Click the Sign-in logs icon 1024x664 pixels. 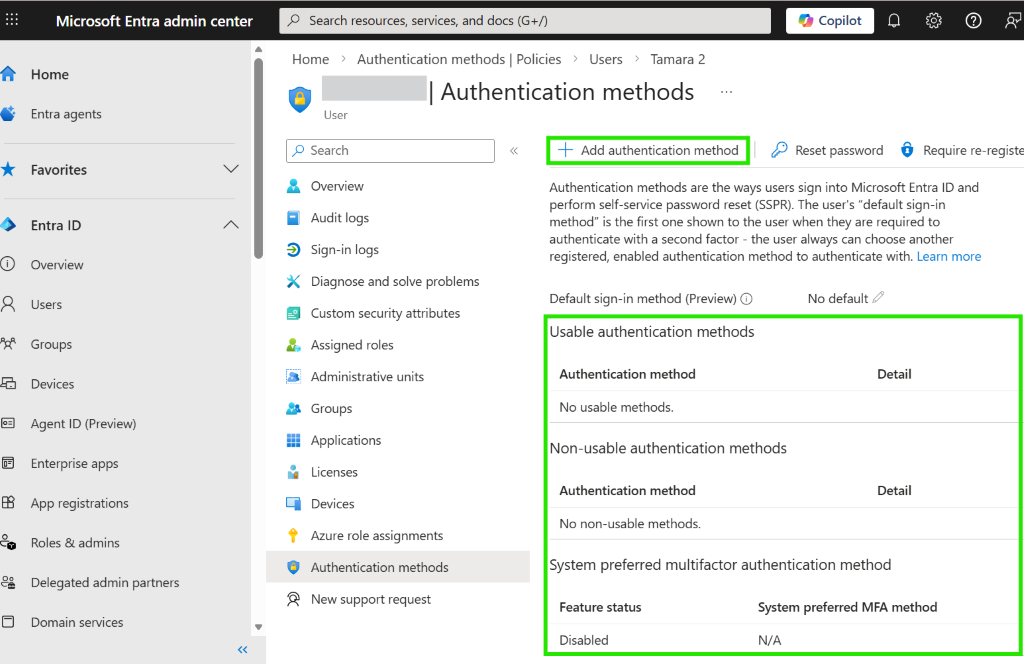[293, 249]
